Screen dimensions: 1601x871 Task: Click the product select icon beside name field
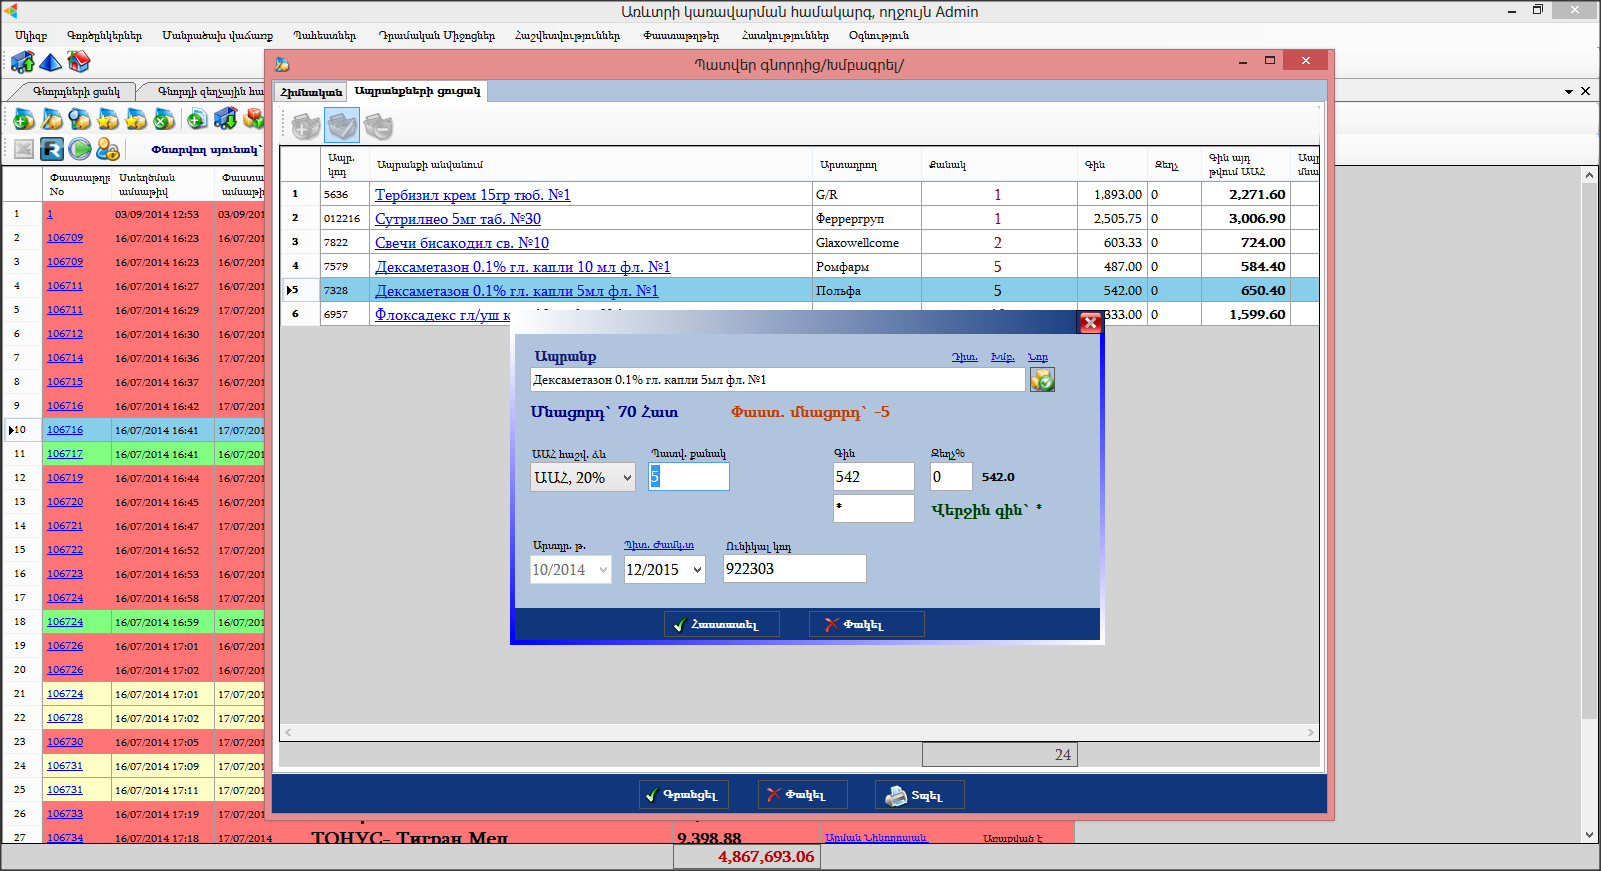pyautogui.click(x=1042, y=380)
